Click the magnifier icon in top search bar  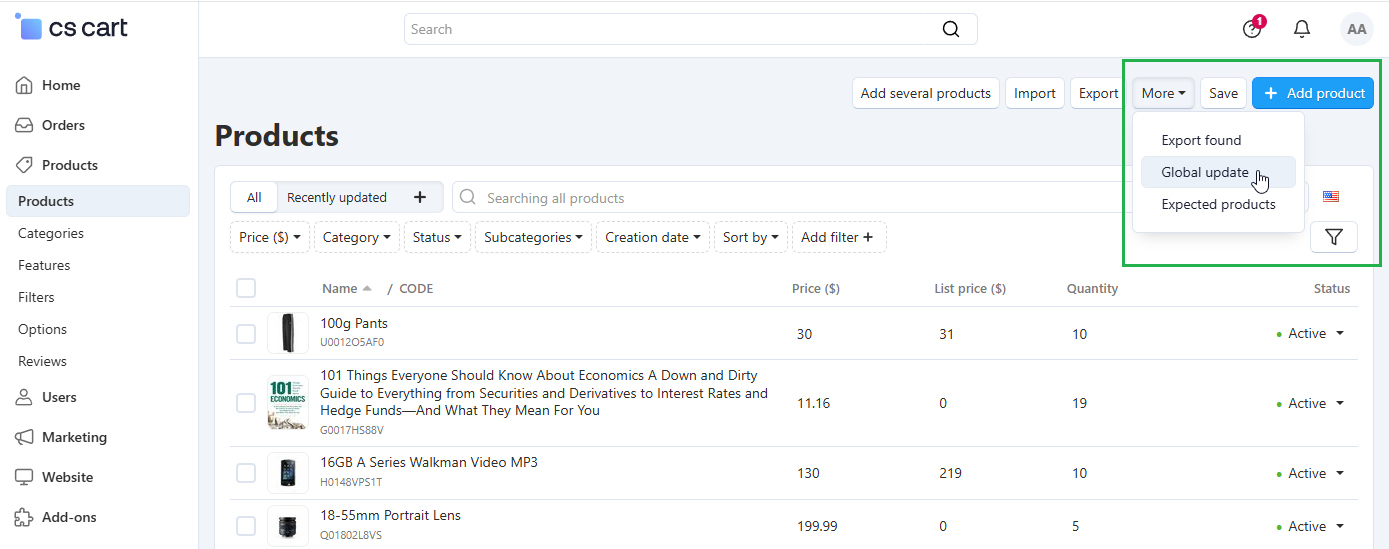[x=951, y=29]
